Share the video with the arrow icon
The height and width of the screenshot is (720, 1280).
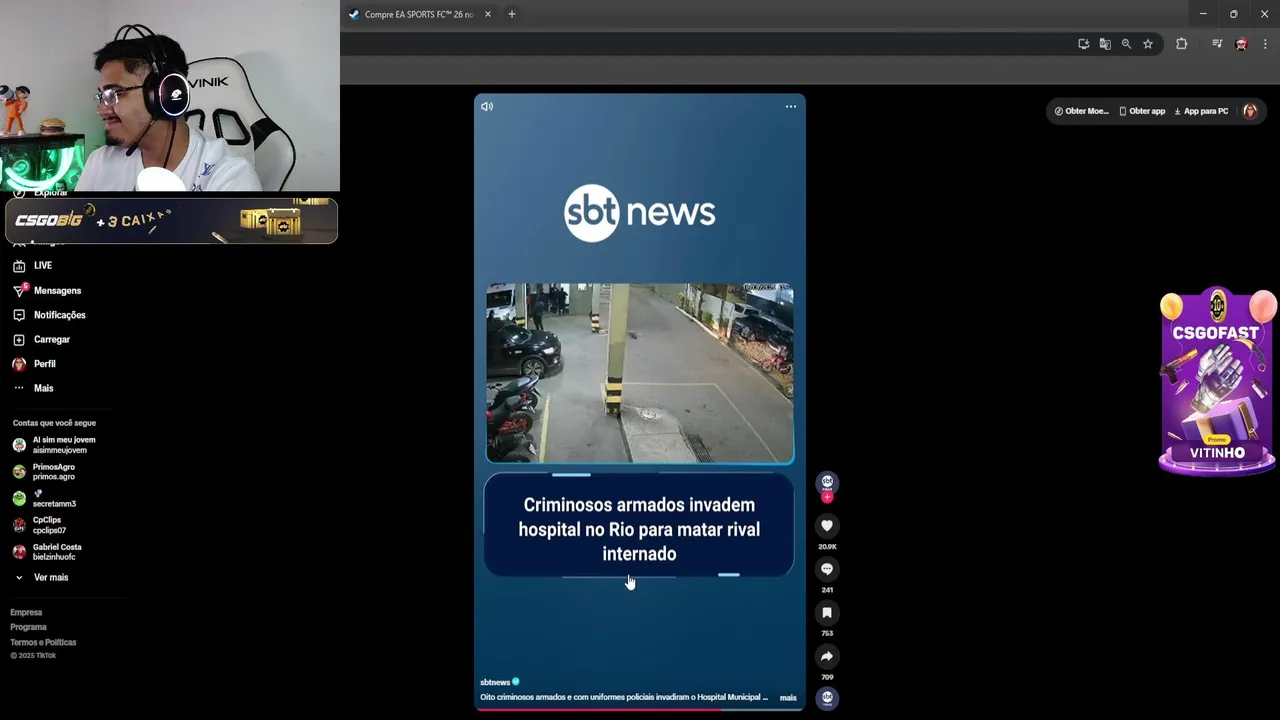(827, 656)
